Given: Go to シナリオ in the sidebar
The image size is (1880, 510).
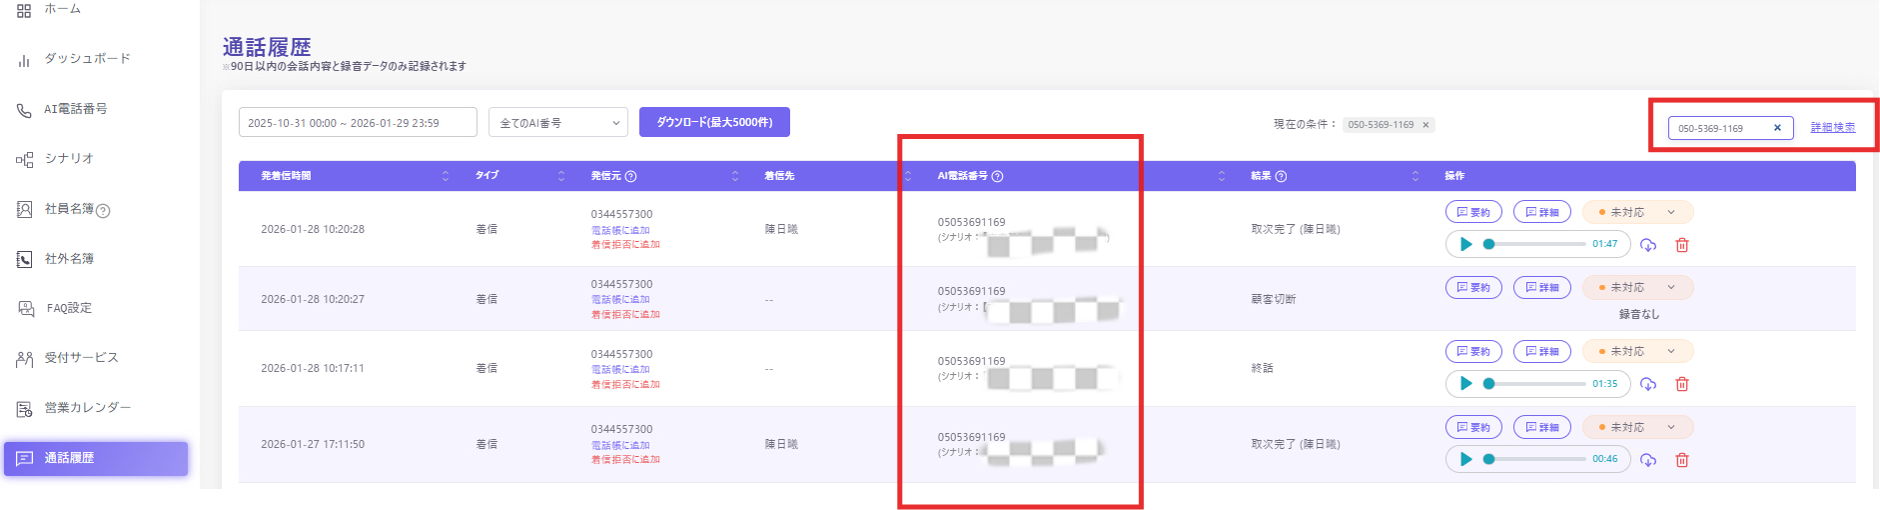Looking at the screenshot, I should pyautogui.click(x=68, y=159).
